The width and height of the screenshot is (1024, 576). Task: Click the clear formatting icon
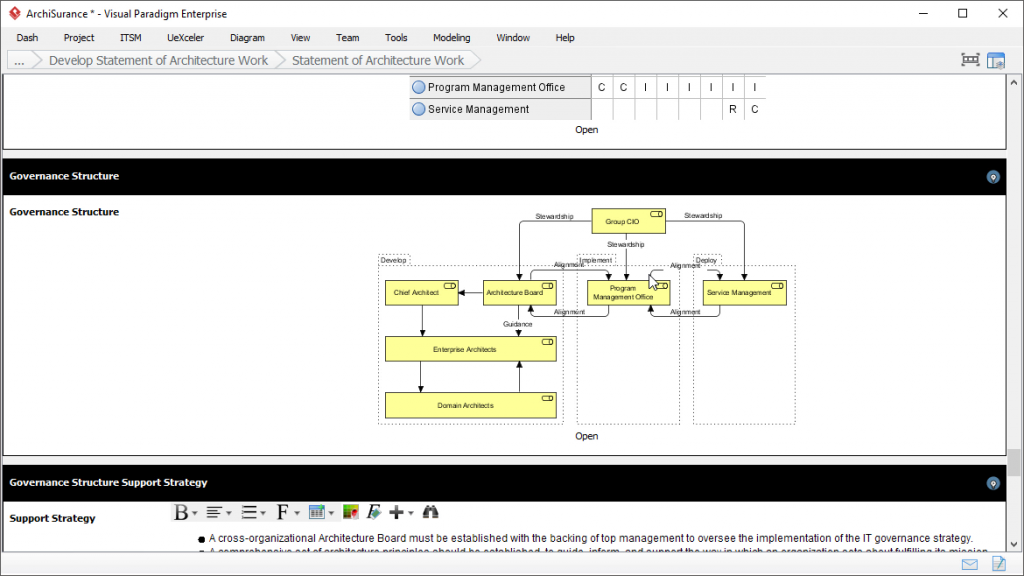point(374,512)
